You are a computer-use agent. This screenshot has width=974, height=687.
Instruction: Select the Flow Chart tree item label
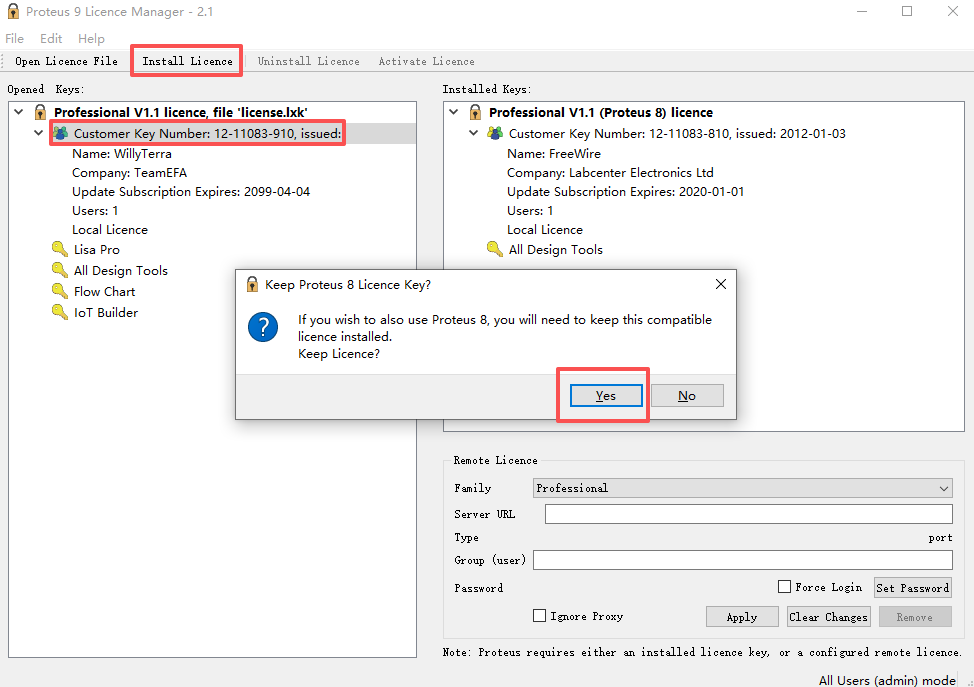104,291
